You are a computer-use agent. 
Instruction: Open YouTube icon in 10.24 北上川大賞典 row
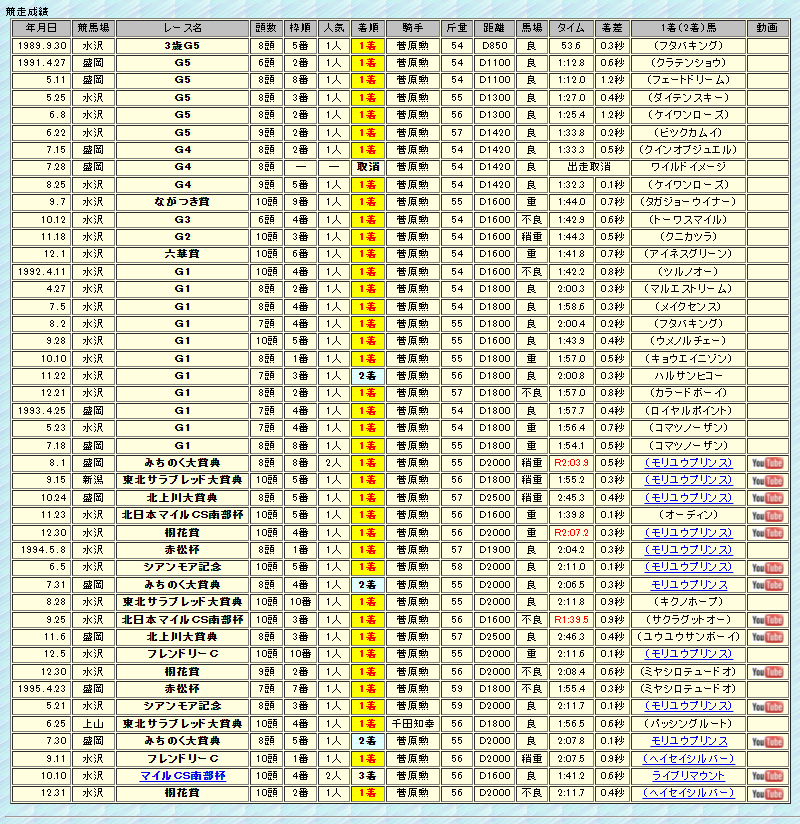[x=767, y=498]
